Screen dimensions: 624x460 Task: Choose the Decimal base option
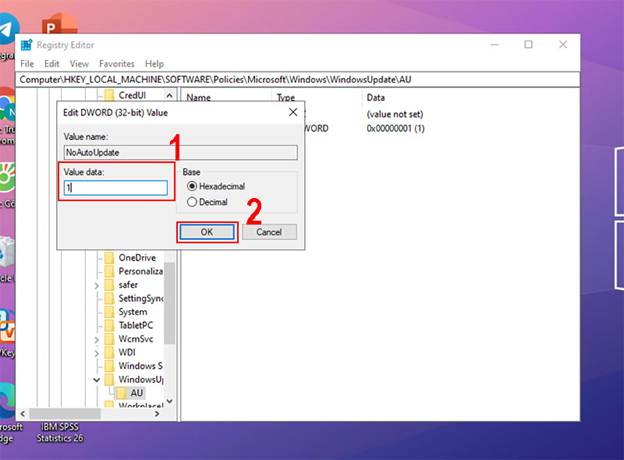192,202
